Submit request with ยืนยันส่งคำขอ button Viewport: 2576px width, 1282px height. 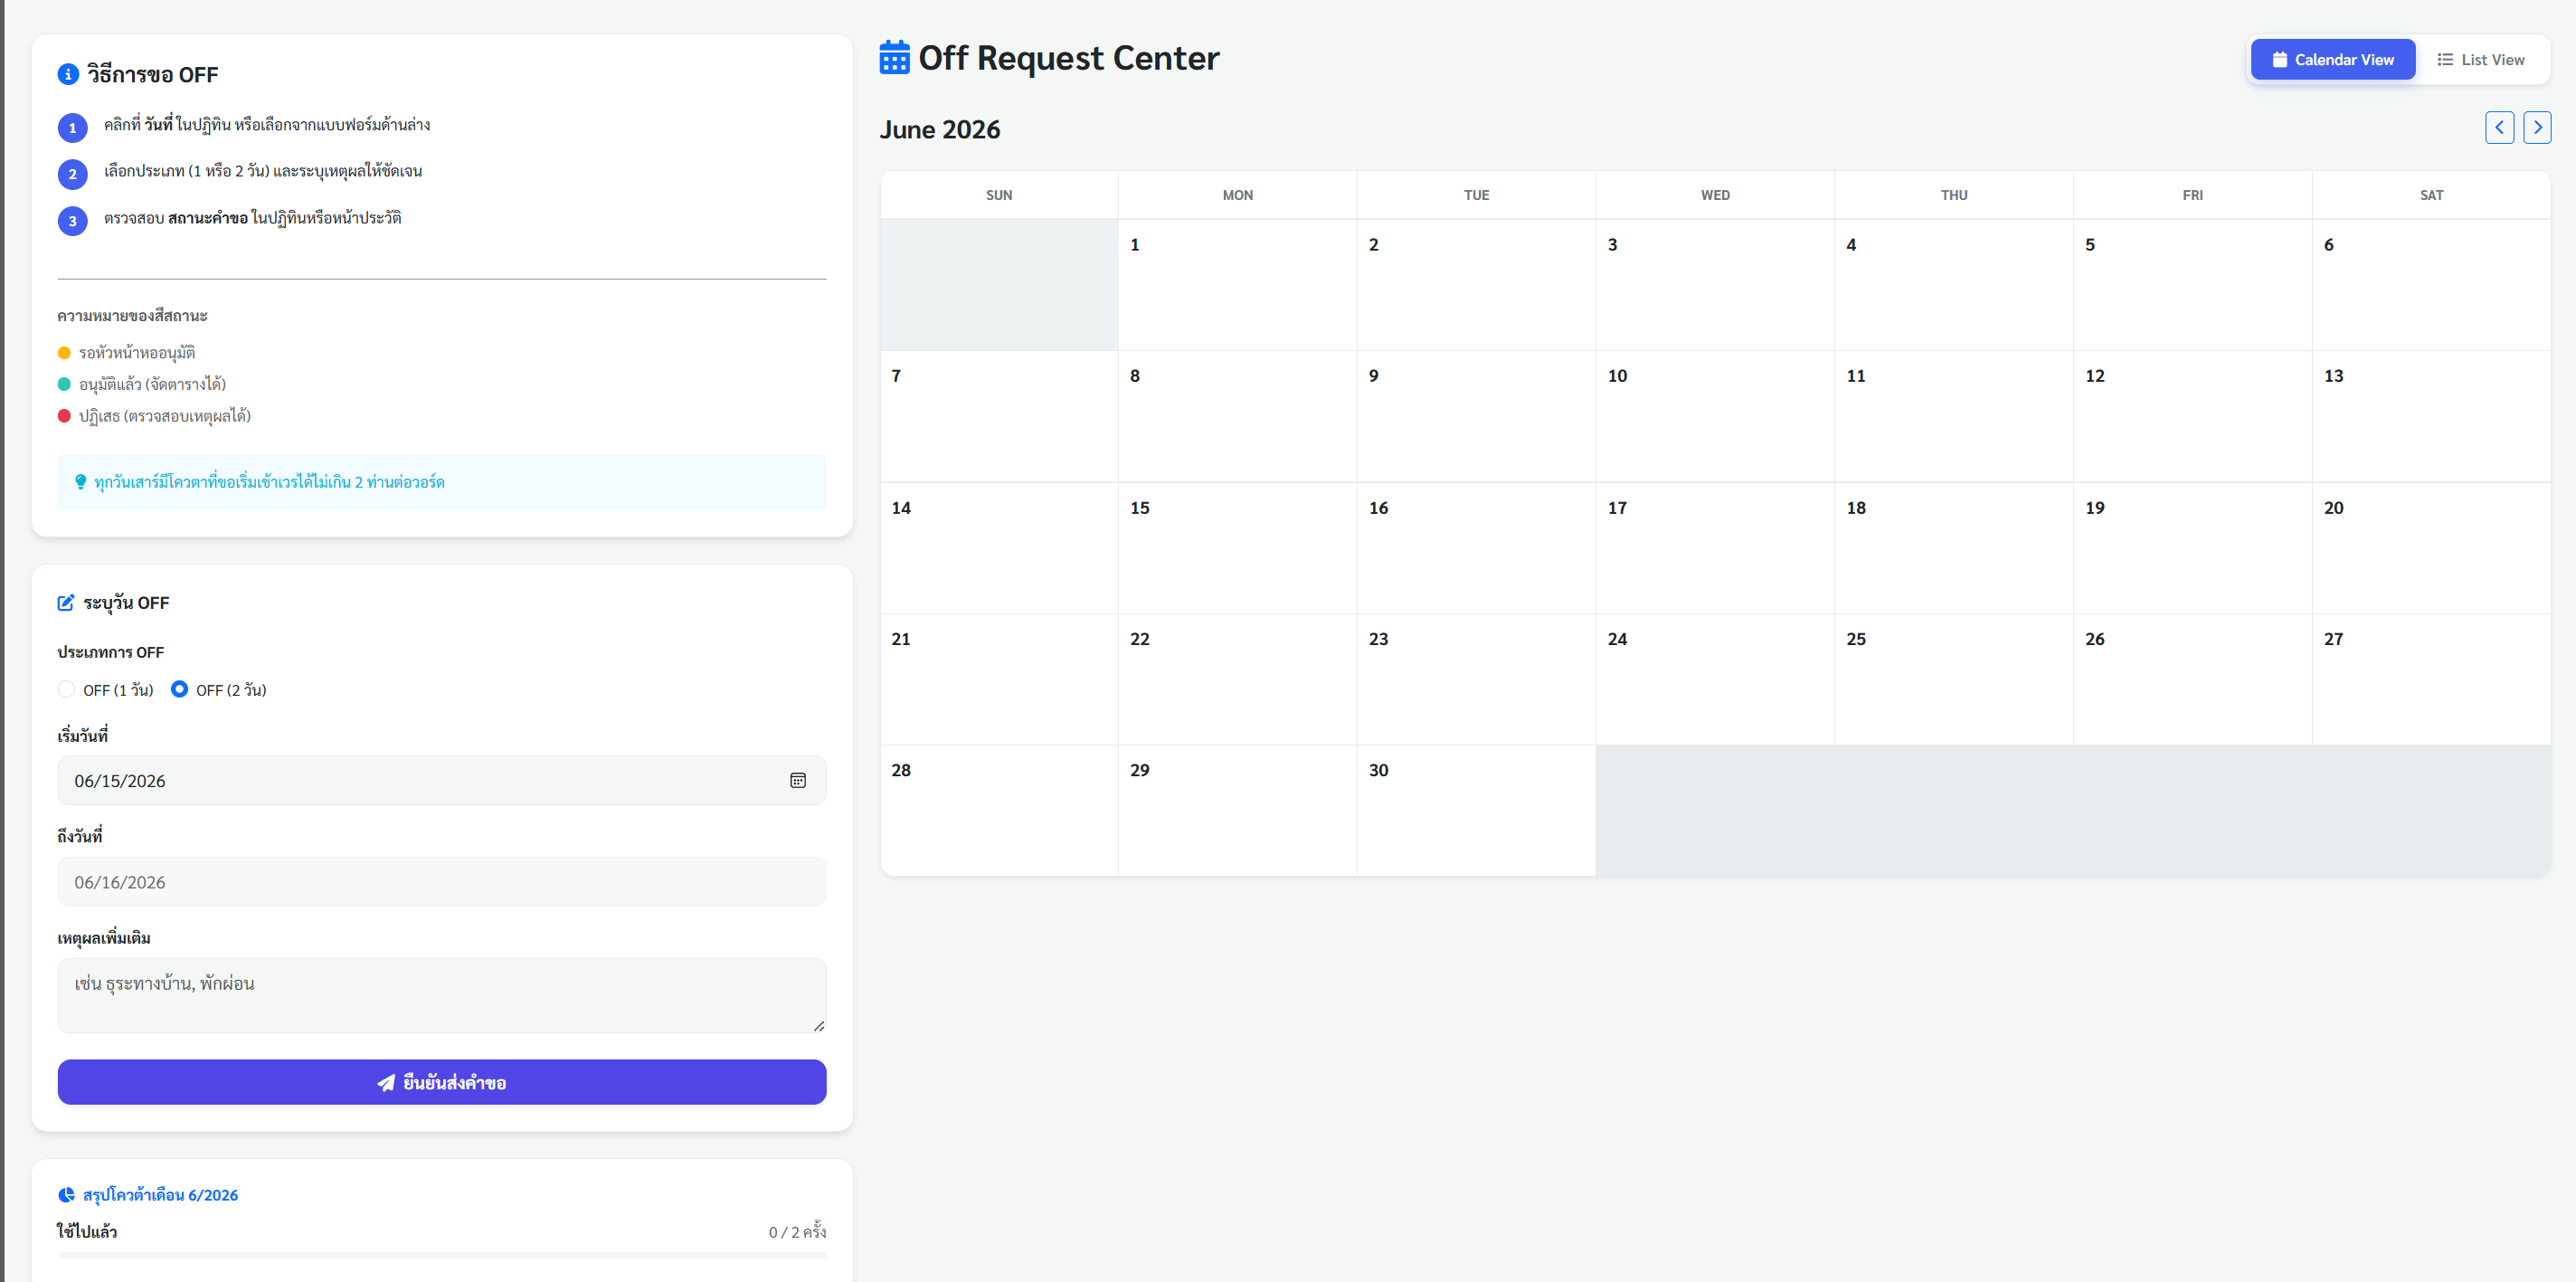point(442,1082)
